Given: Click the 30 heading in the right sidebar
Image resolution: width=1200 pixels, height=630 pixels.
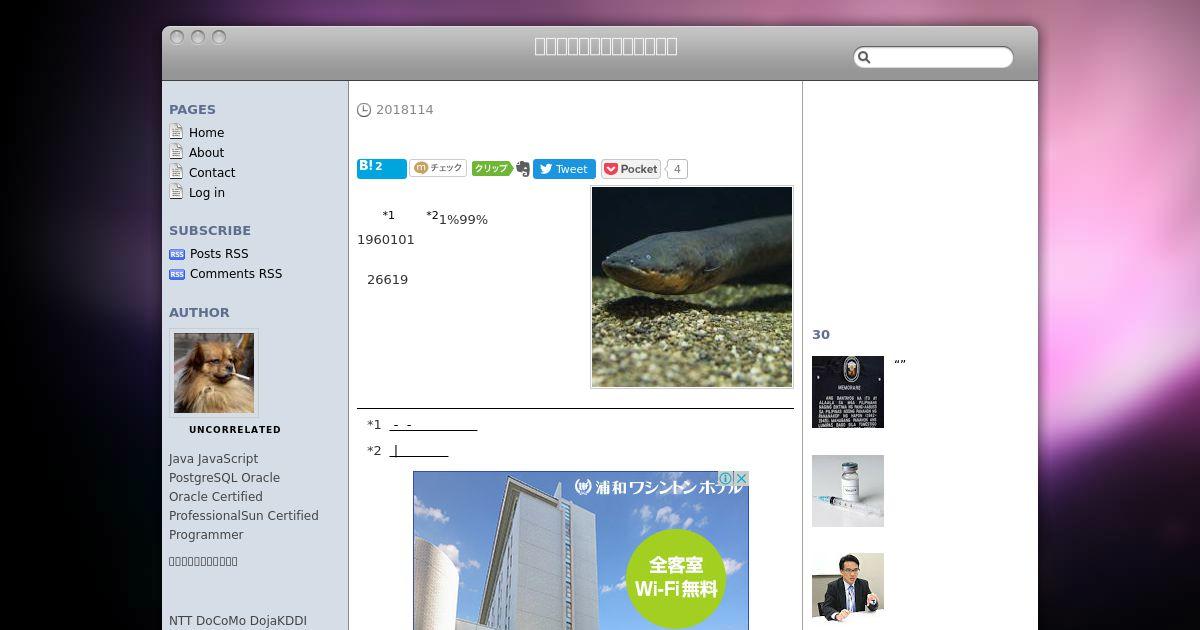Looking at the screenshot, I should 821,335.
